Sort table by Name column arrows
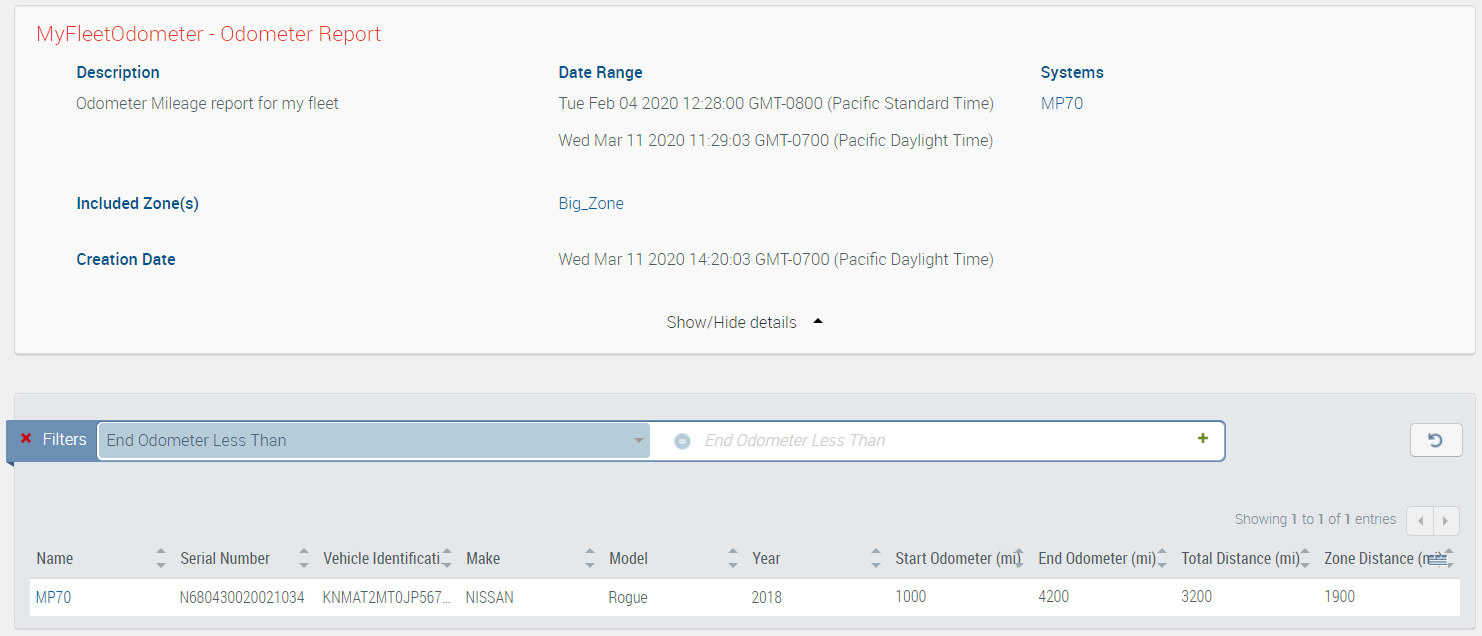Viewport: 1482px width, 636px height. [x=161, y=559]
